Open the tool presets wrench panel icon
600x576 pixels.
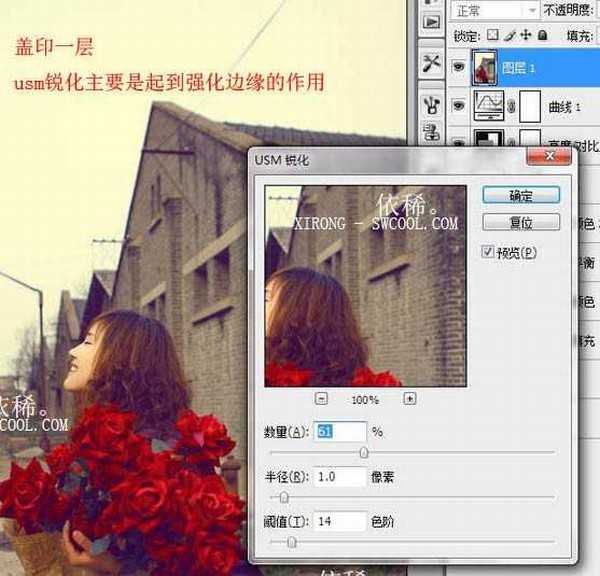click(432, 64)
